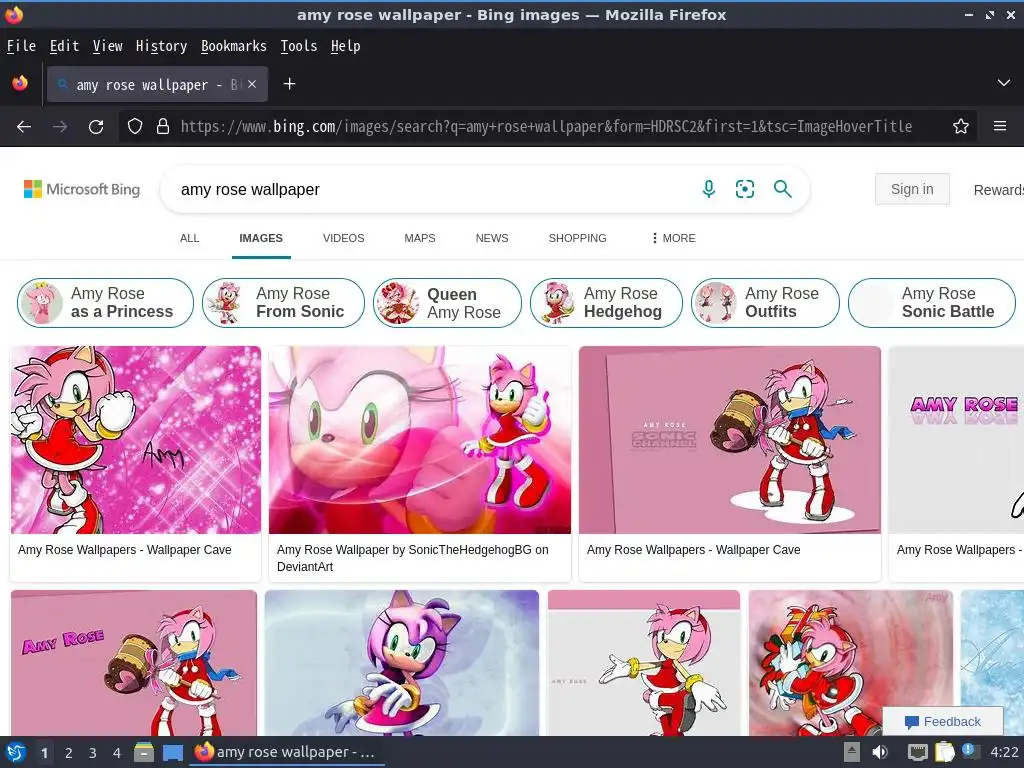Switch to the NEWS tab

pos(492,238)
